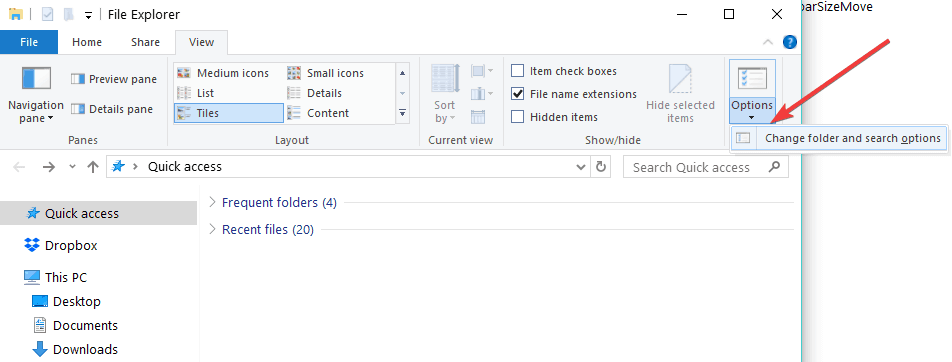The height and width of the screenshot is (362, 952).
Task: Open the Explorer help icon
Action: click(789, 42)
